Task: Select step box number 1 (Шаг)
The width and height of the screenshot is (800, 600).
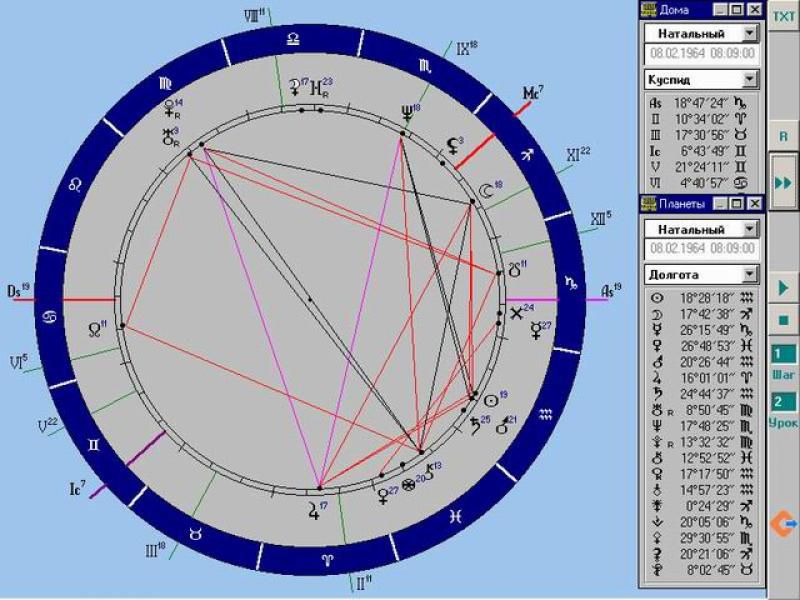Action: 783,354
